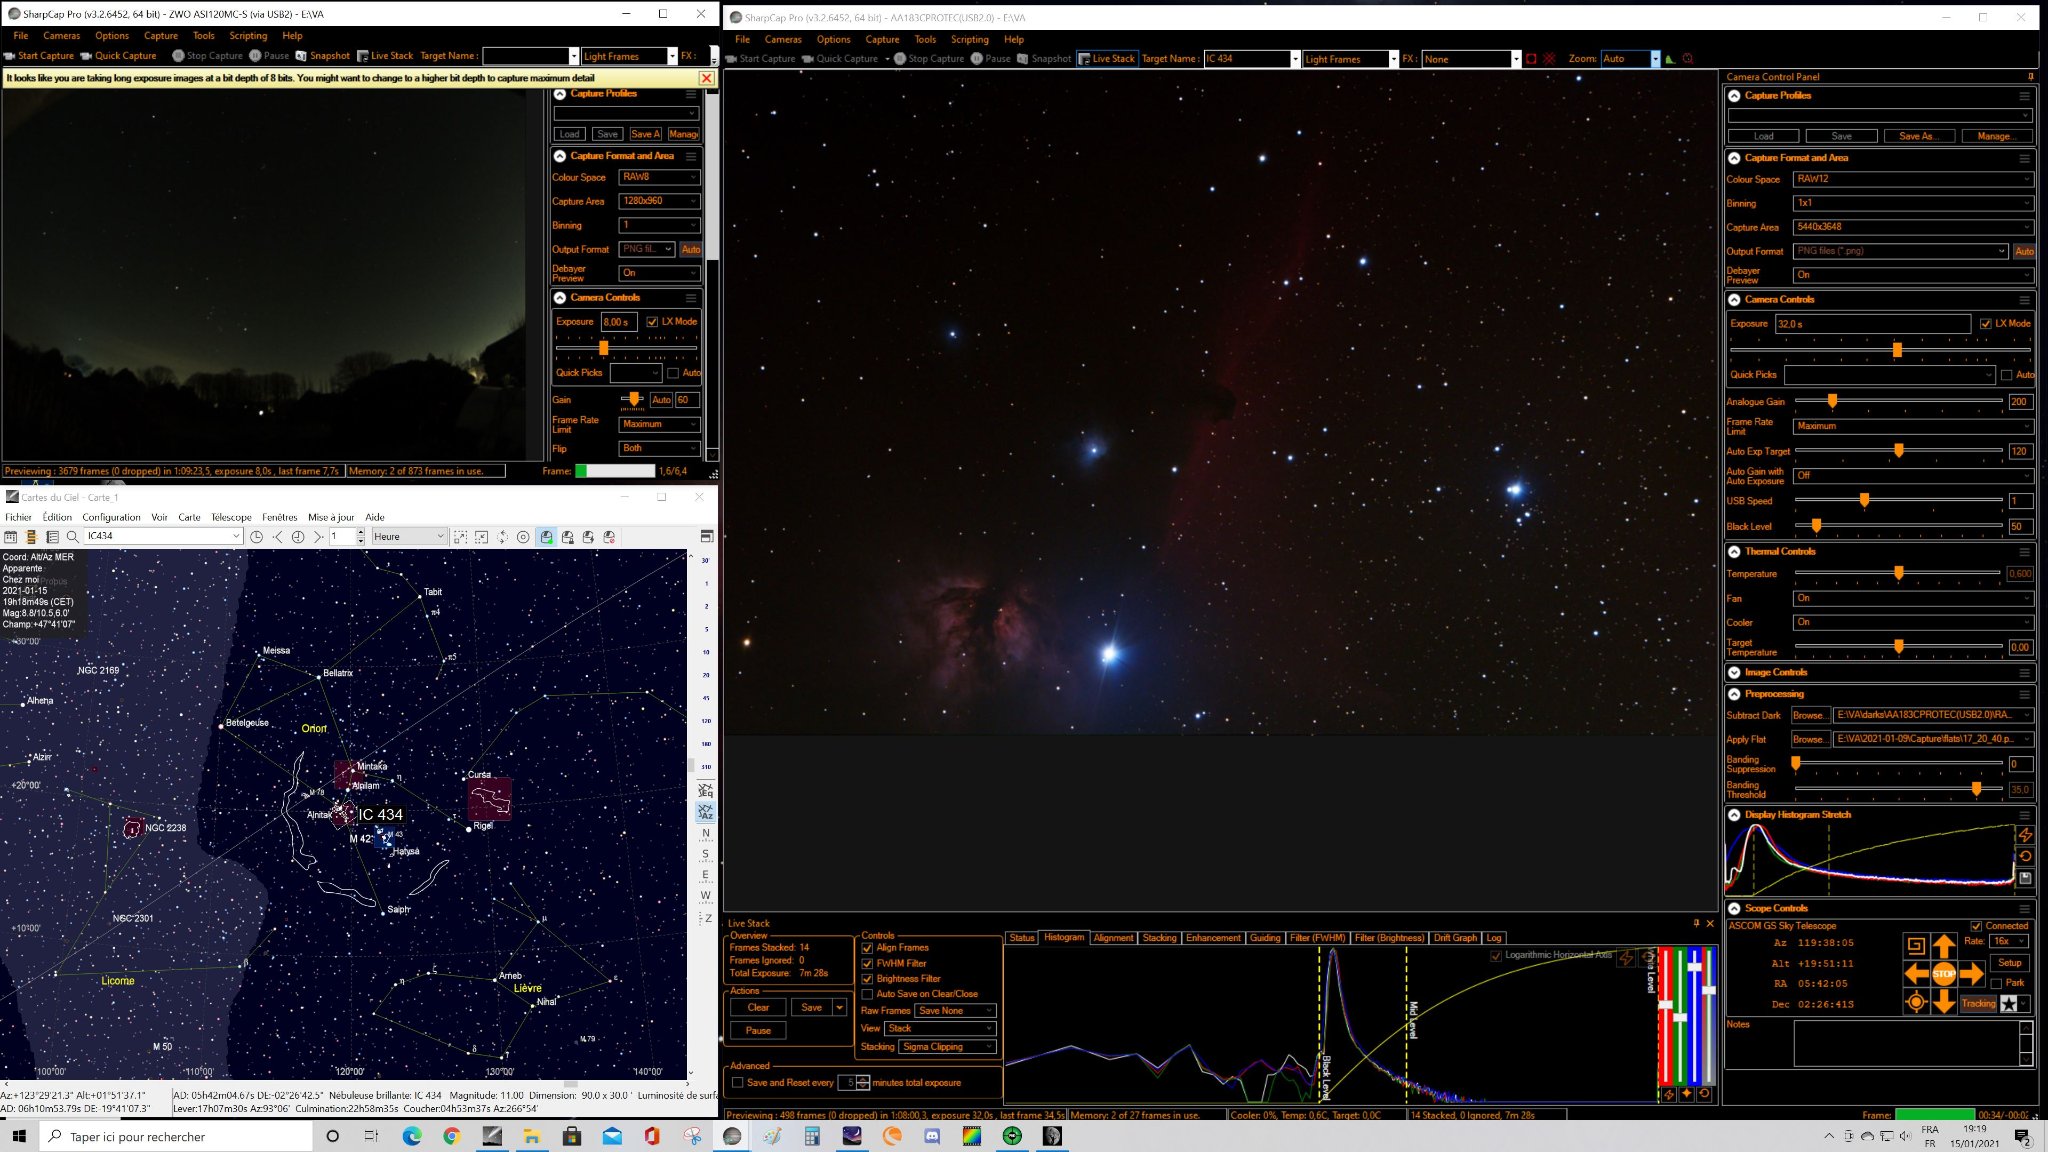Click the Clear button in Live Stack Actions

758,1008
